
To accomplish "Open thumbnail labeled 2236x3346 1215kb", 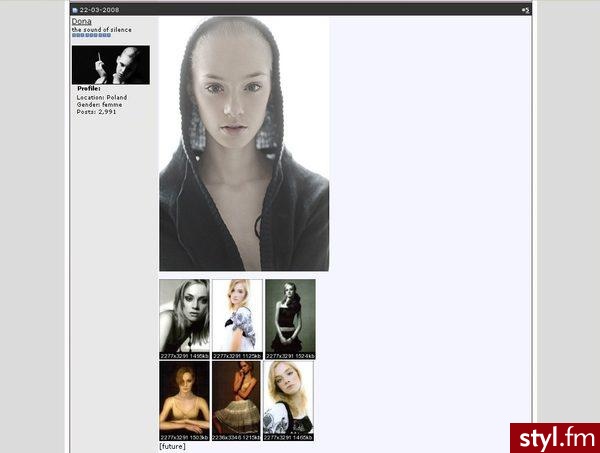I will pyautogui.click(x=236, y=401).
